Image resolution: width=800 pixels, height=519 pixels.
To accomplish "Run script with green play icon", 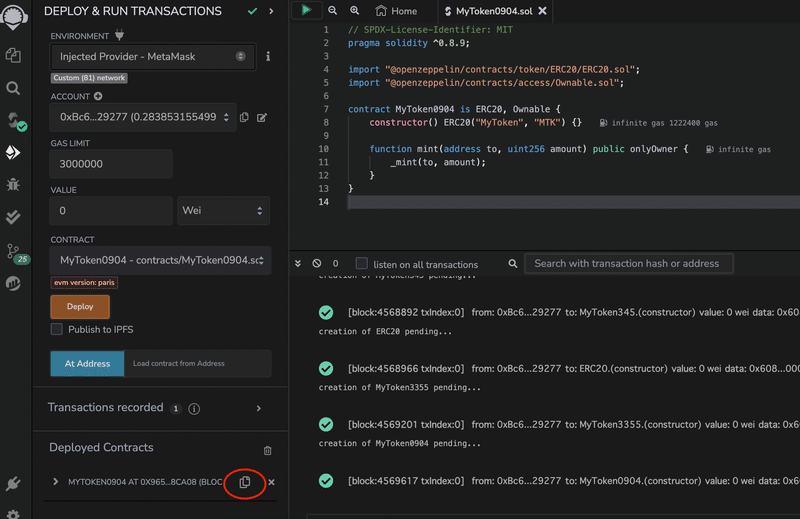I will [x=306, y=10].
